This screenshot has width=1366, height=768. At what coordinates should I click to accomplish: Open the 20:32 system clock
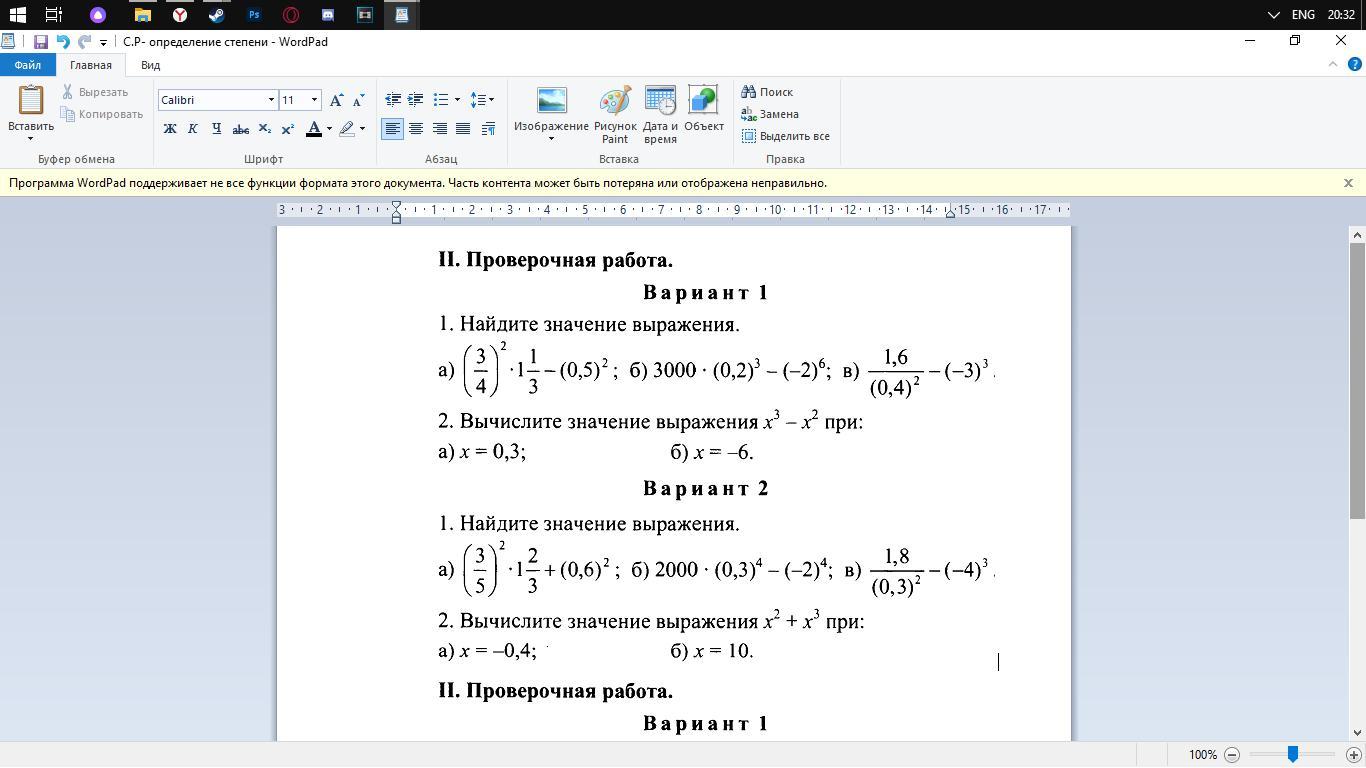[x=1341, y=15]
